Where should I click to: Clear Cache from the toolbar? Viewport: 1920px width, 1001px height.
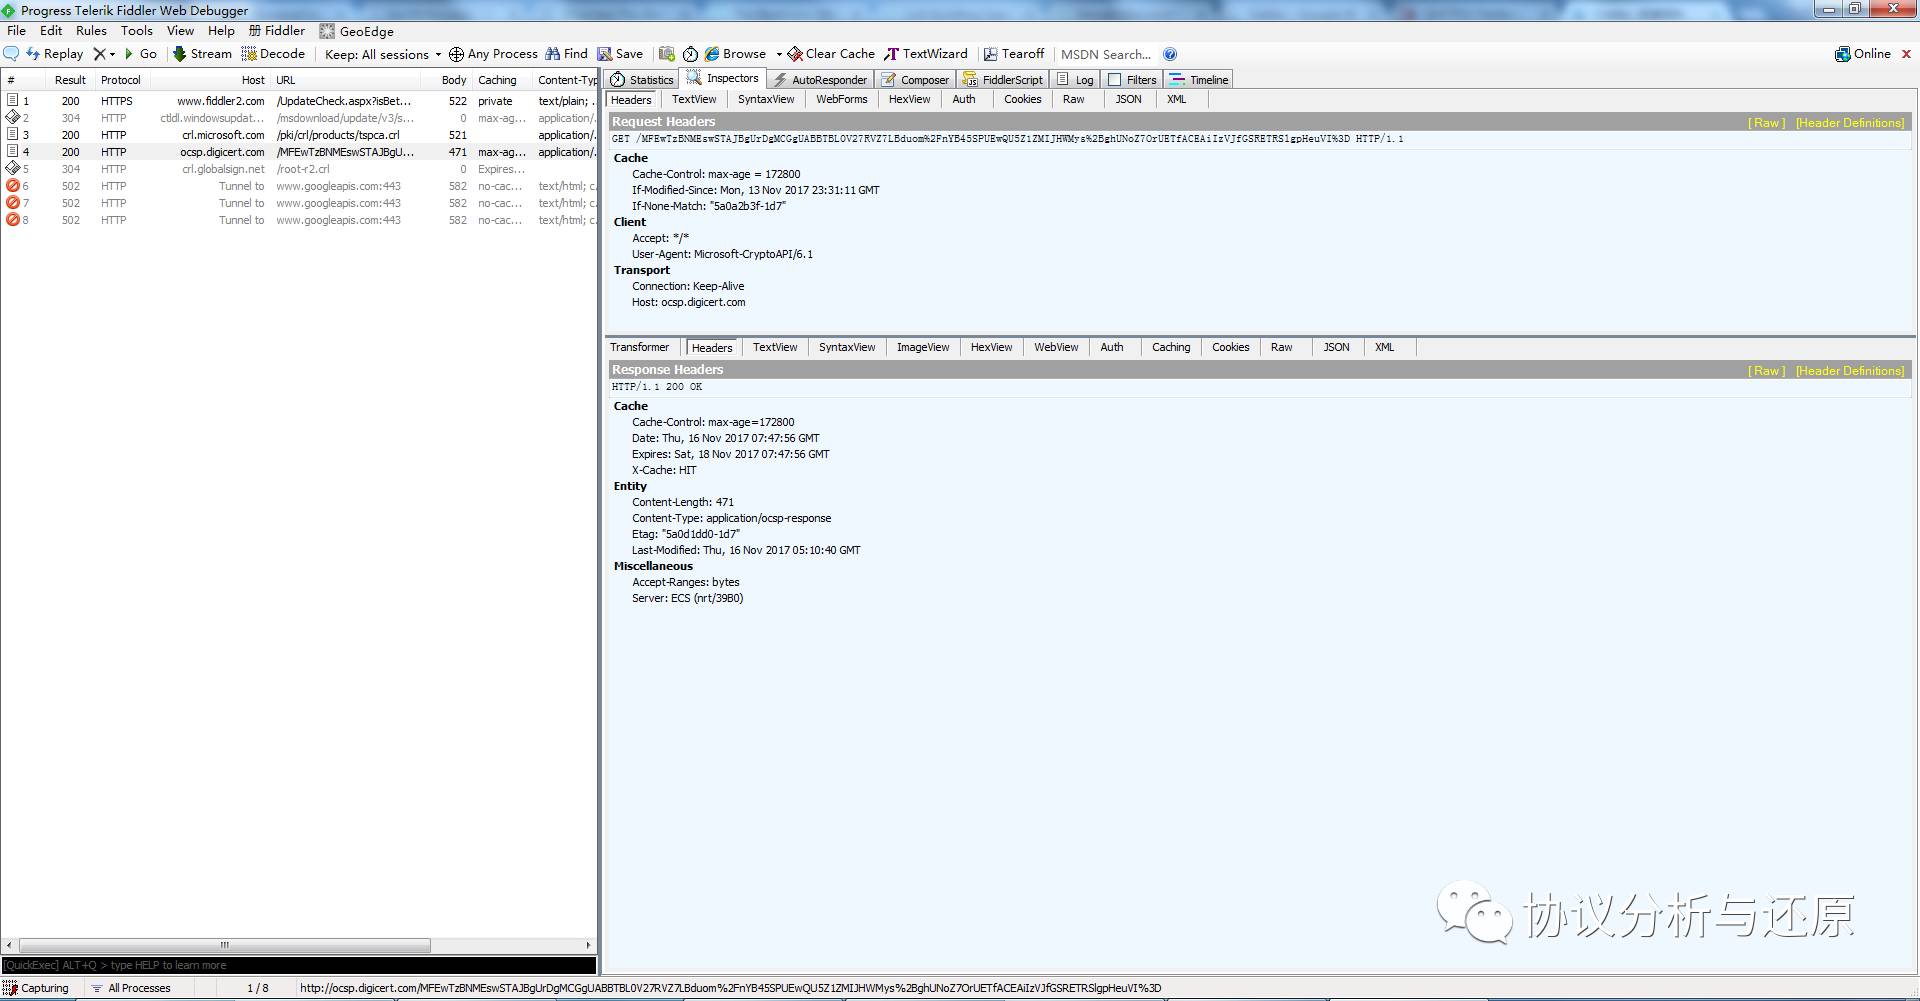pyautogui.click(x=831, y=54)
